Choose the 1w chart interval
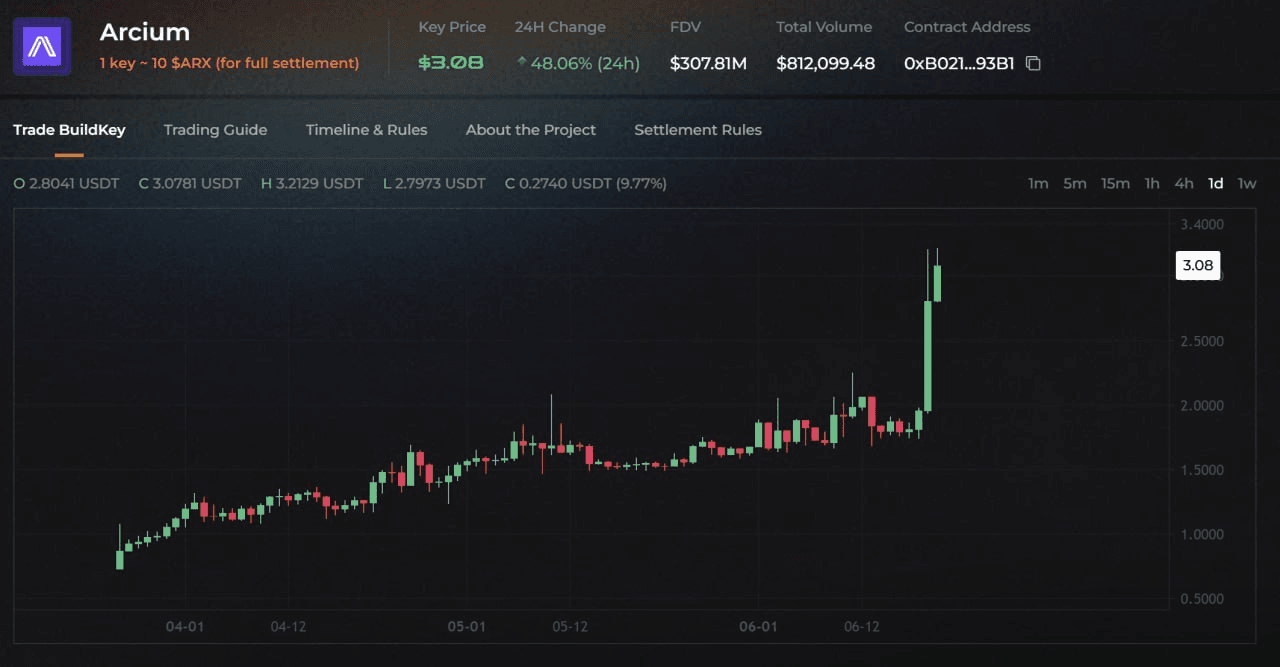The image size is (1280, 667). click(x=1247, y=183)
